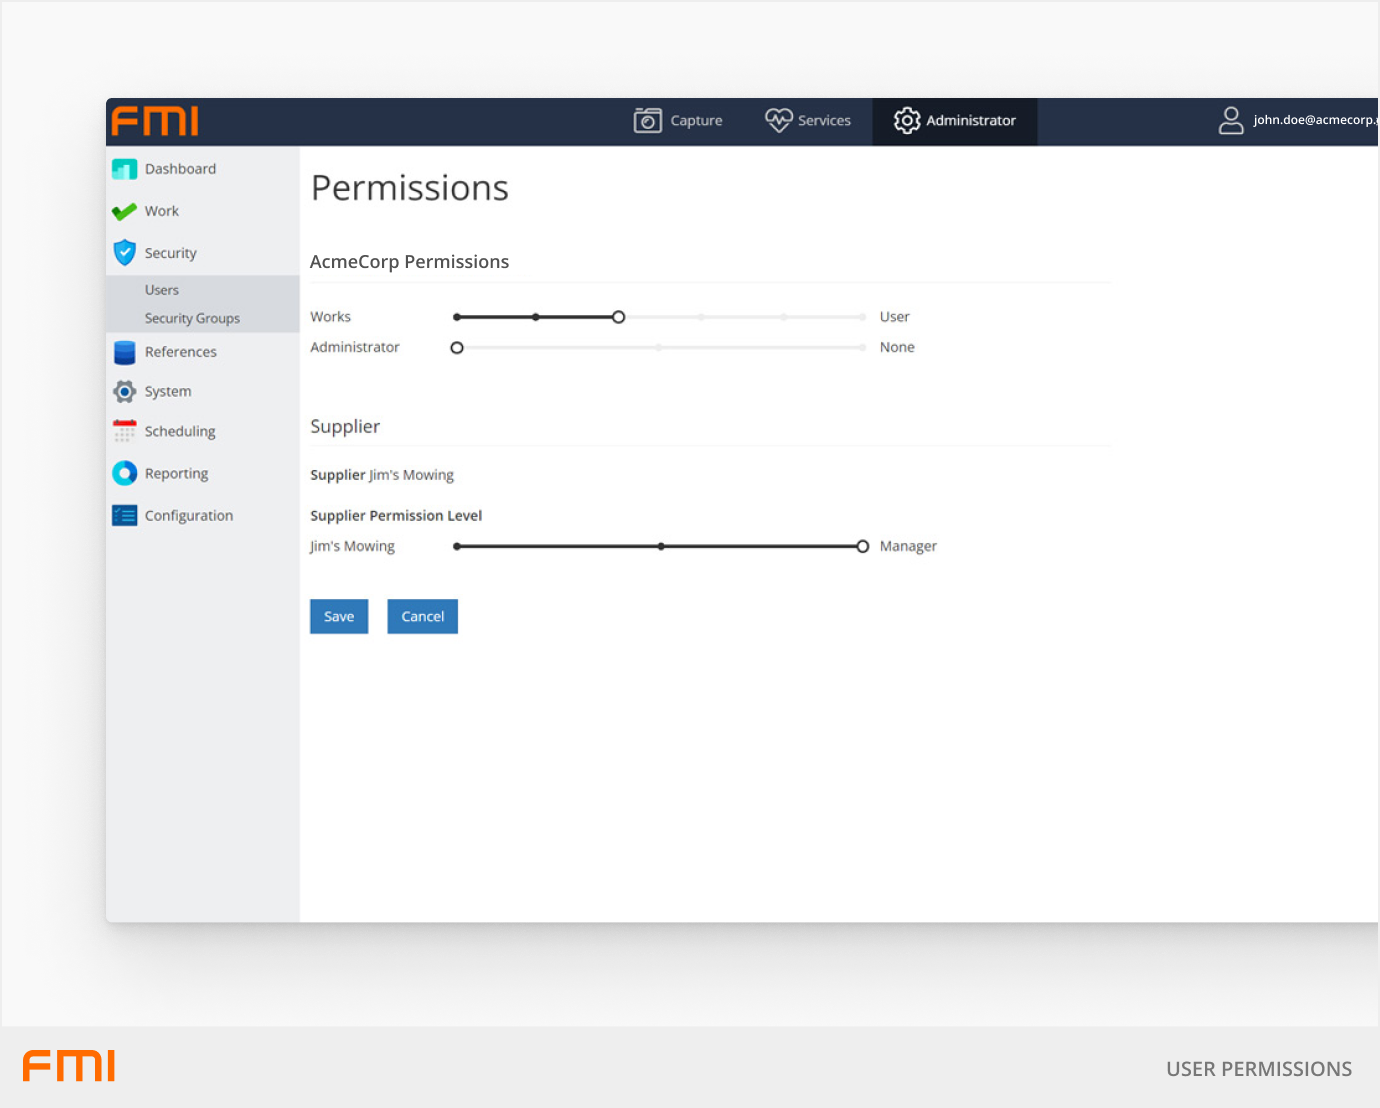The height and width of the screenshot is (1108, 1380).
Task: Click the References database icon
Action: coord(124,352)
